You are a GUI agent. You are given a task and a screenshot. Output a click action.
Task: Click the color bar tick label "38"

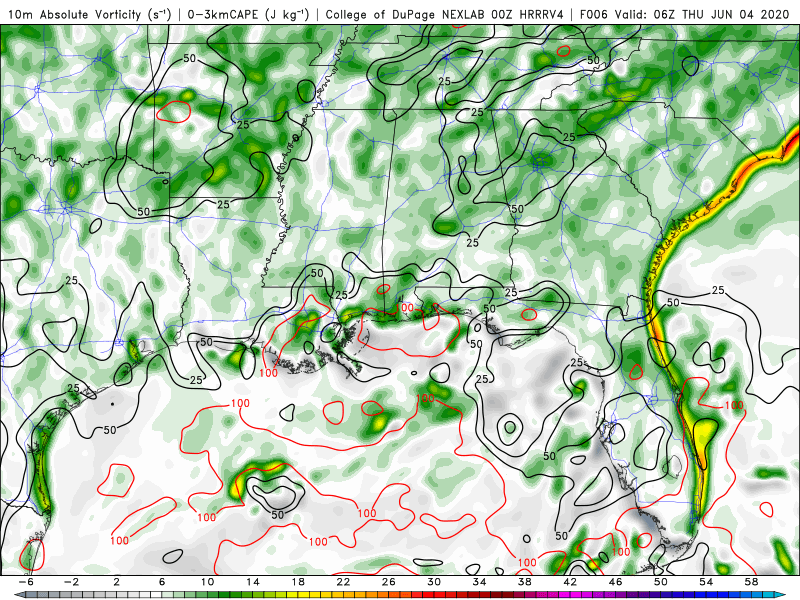click(524, 582)
